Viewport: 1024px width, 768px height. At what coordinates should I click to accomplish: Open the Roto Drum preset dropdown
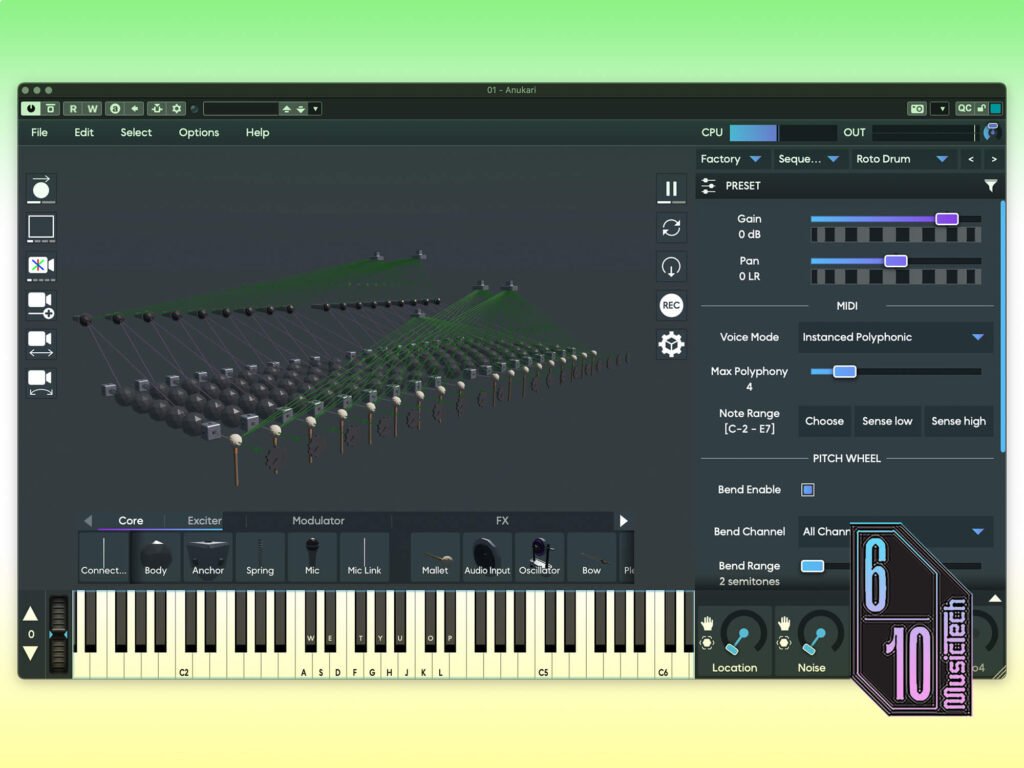(x=902, y=159)
